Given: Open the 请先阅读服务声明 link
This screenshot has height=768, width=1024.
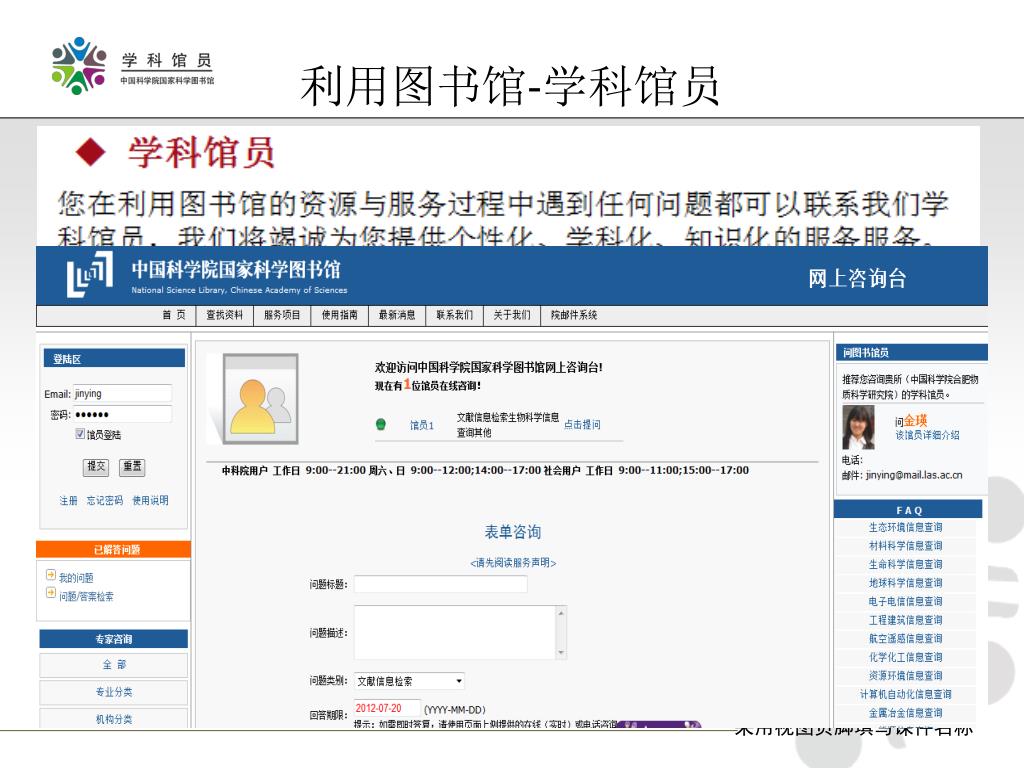Looking at the screenshot, I should point(513,562).
